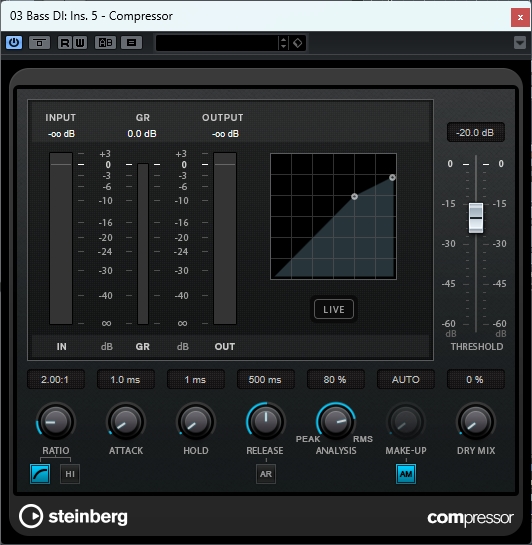The width and height of the screenshot is (532, 545).
Task: Click the OUTPUT "-oo dB" reading
Action: pos(226,134)
